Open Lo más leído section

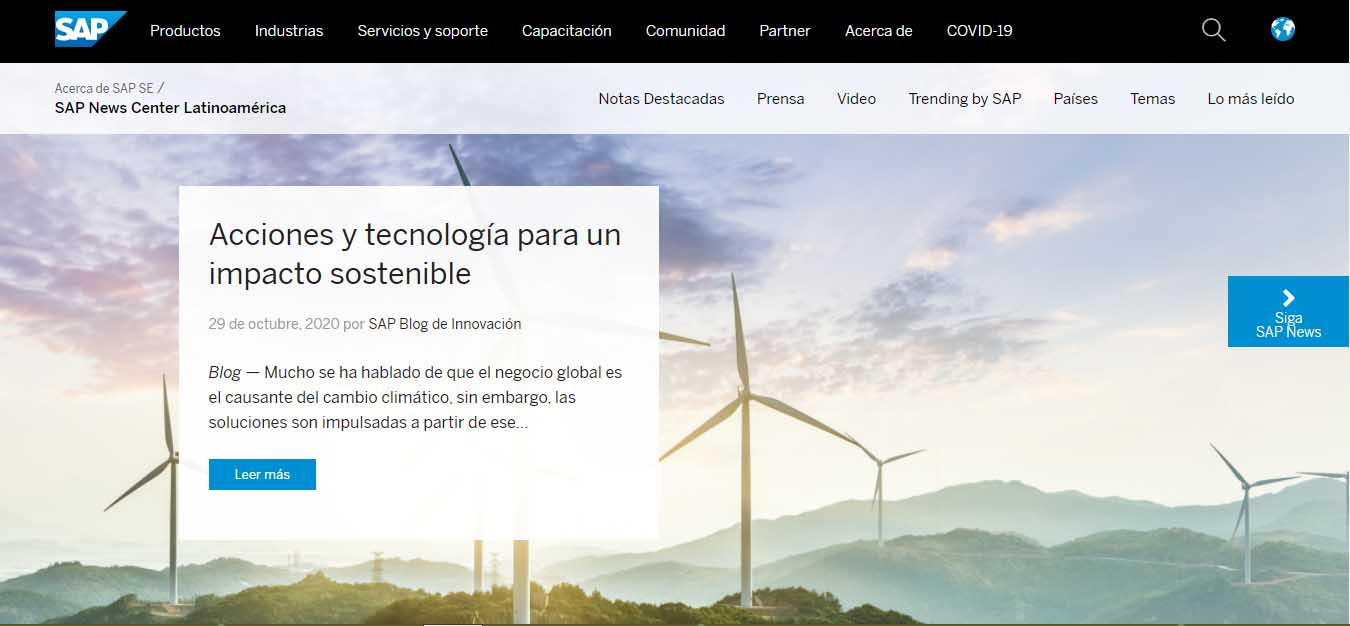1251,98
